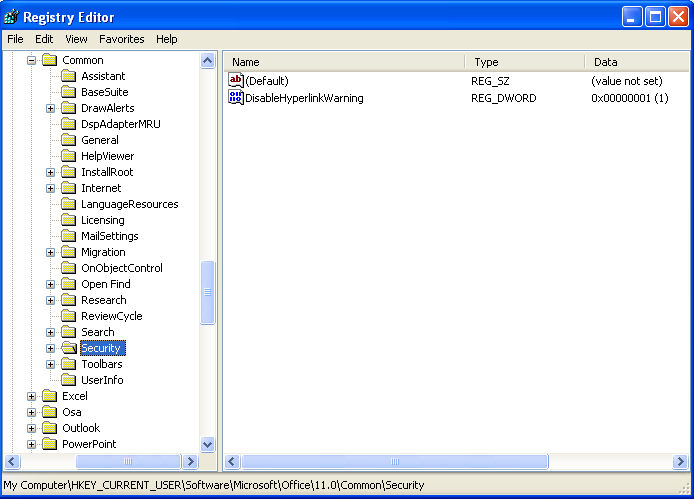The image size is (694, 499).
Task: Expand the Search key
Action: coord(50,332)
